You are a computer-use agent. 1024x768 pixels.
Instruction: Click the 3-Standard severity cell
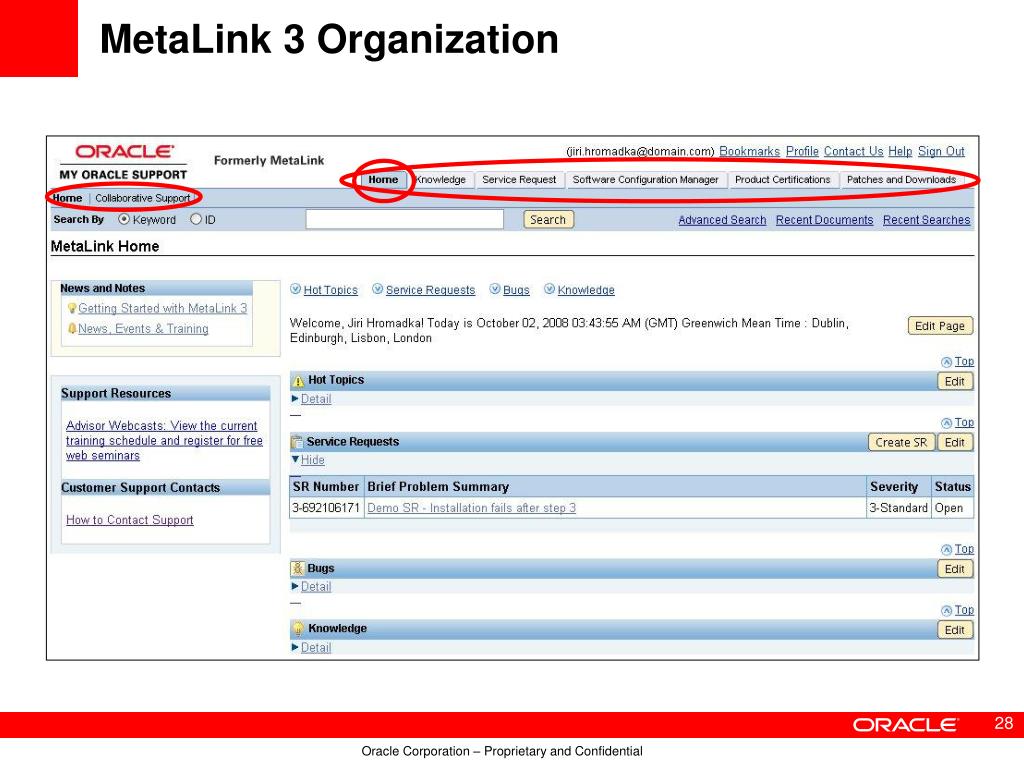coord(899,507)
